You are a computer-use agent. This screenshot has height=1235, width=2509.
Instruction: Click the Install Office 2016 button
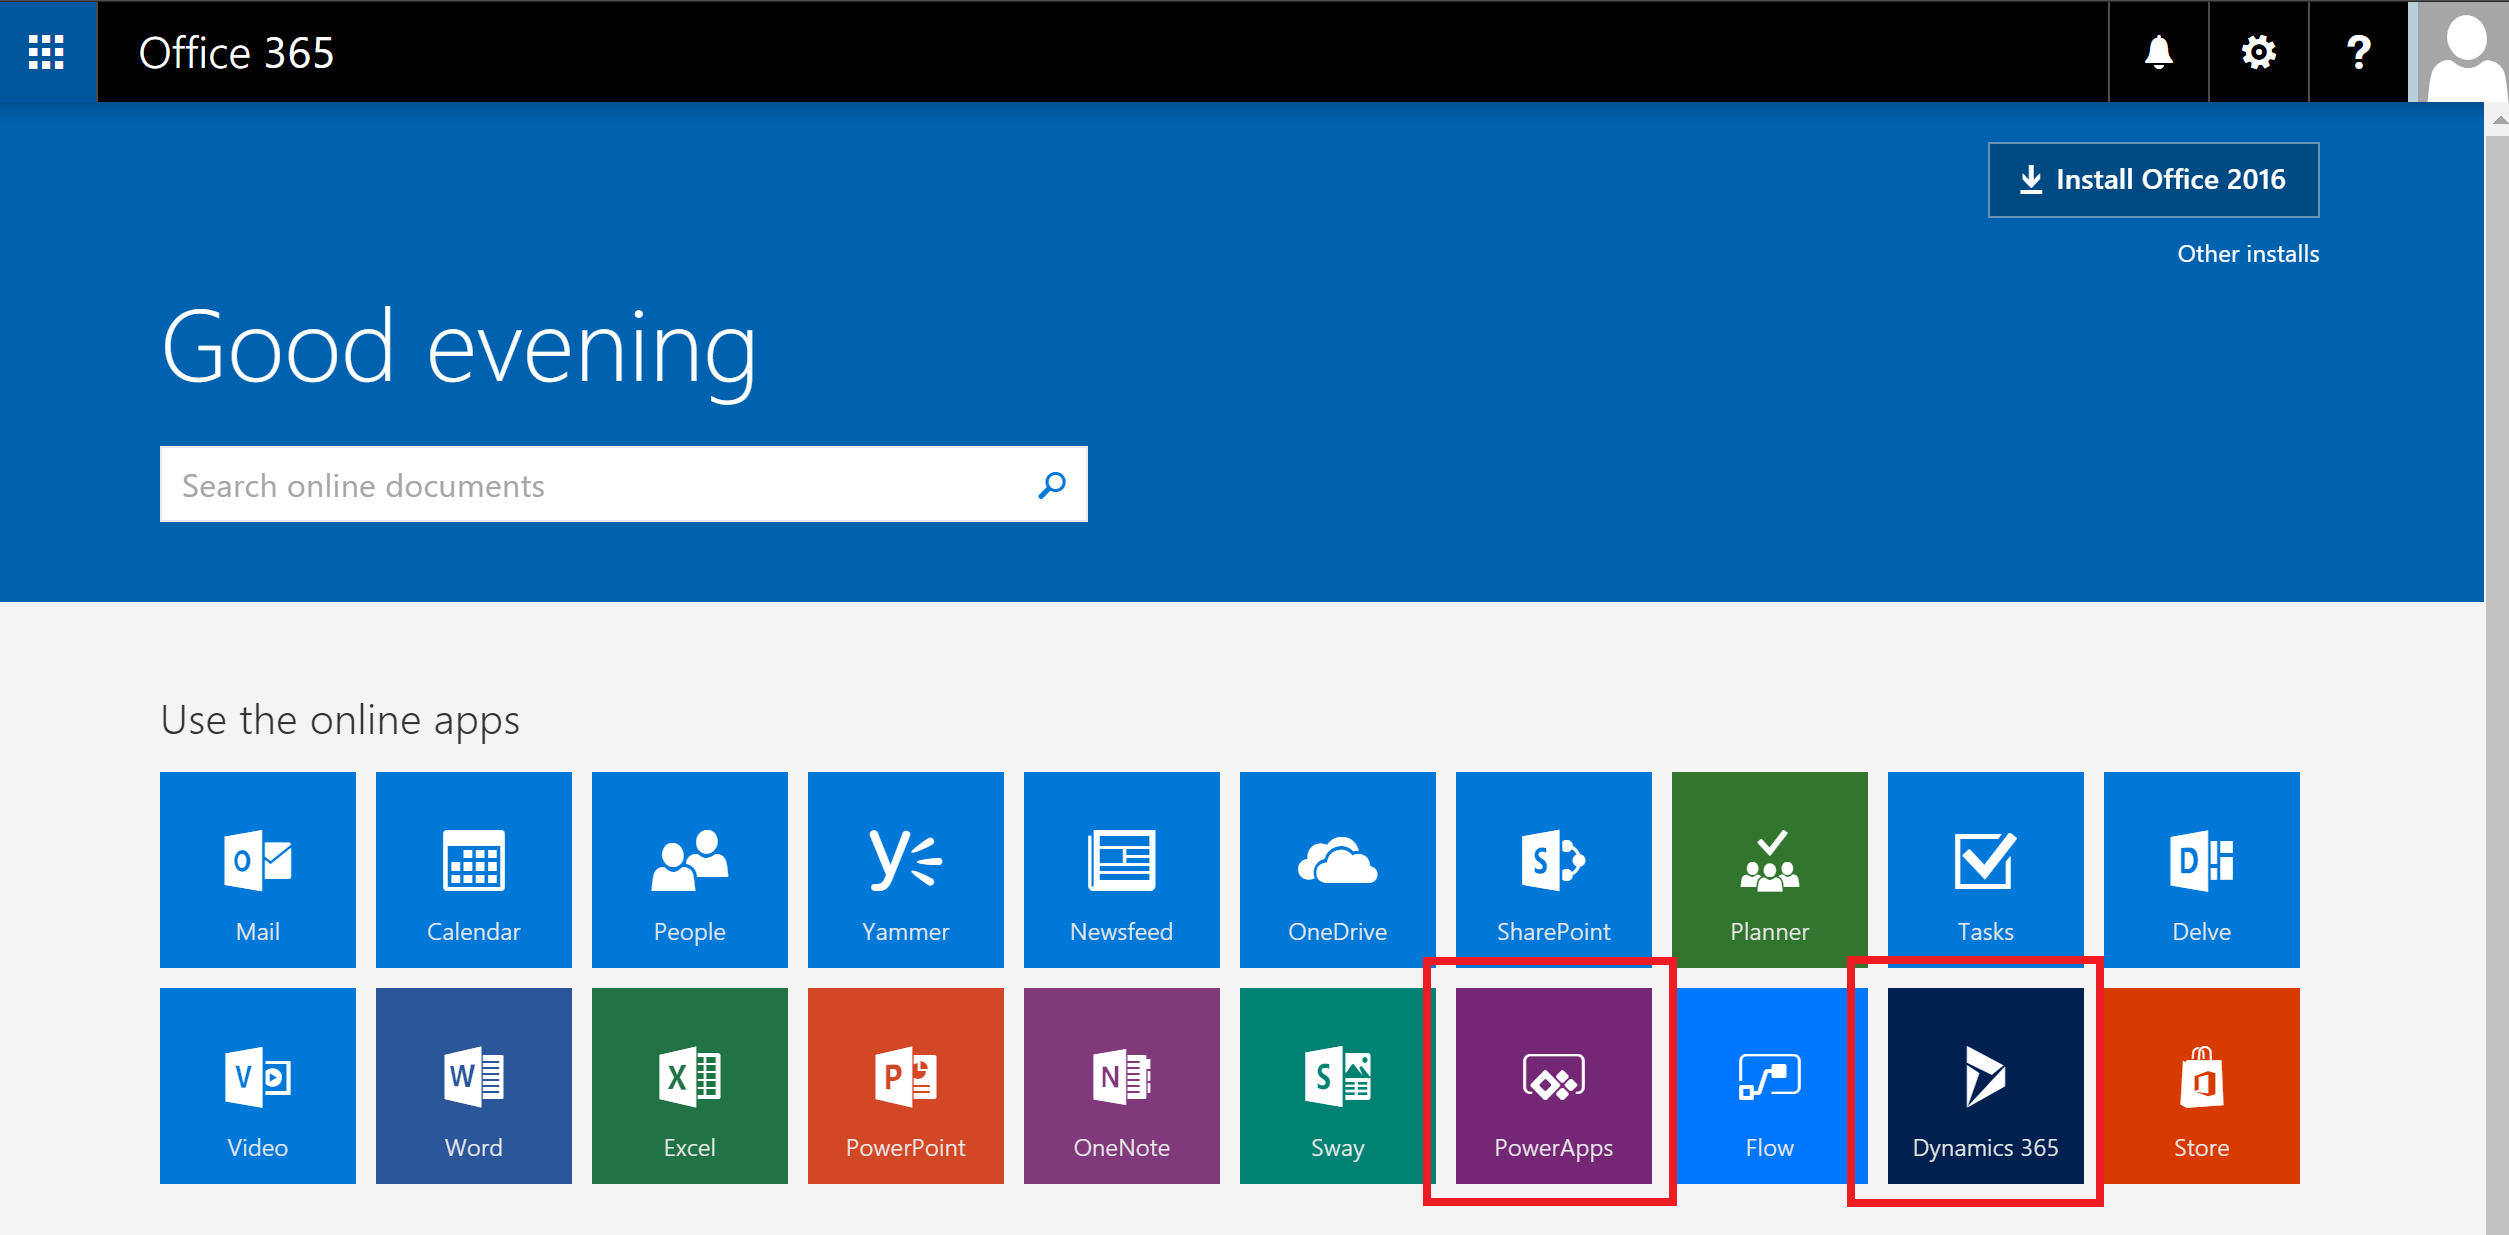point(2153,180)
